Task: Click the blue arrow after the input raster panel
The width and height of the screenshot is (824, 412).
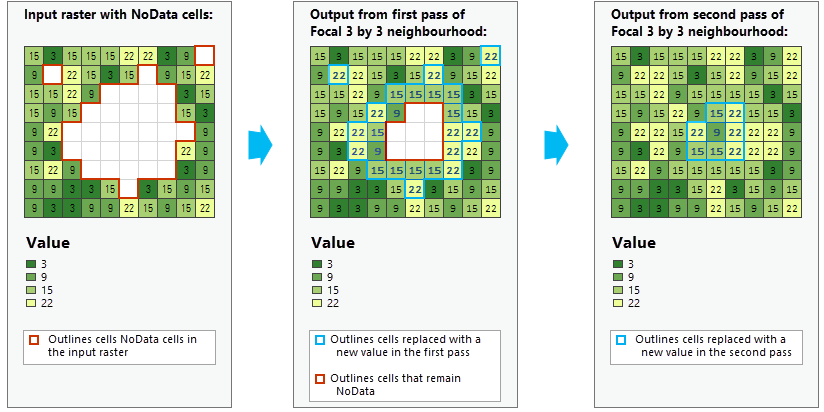Action: coord(260,146)
